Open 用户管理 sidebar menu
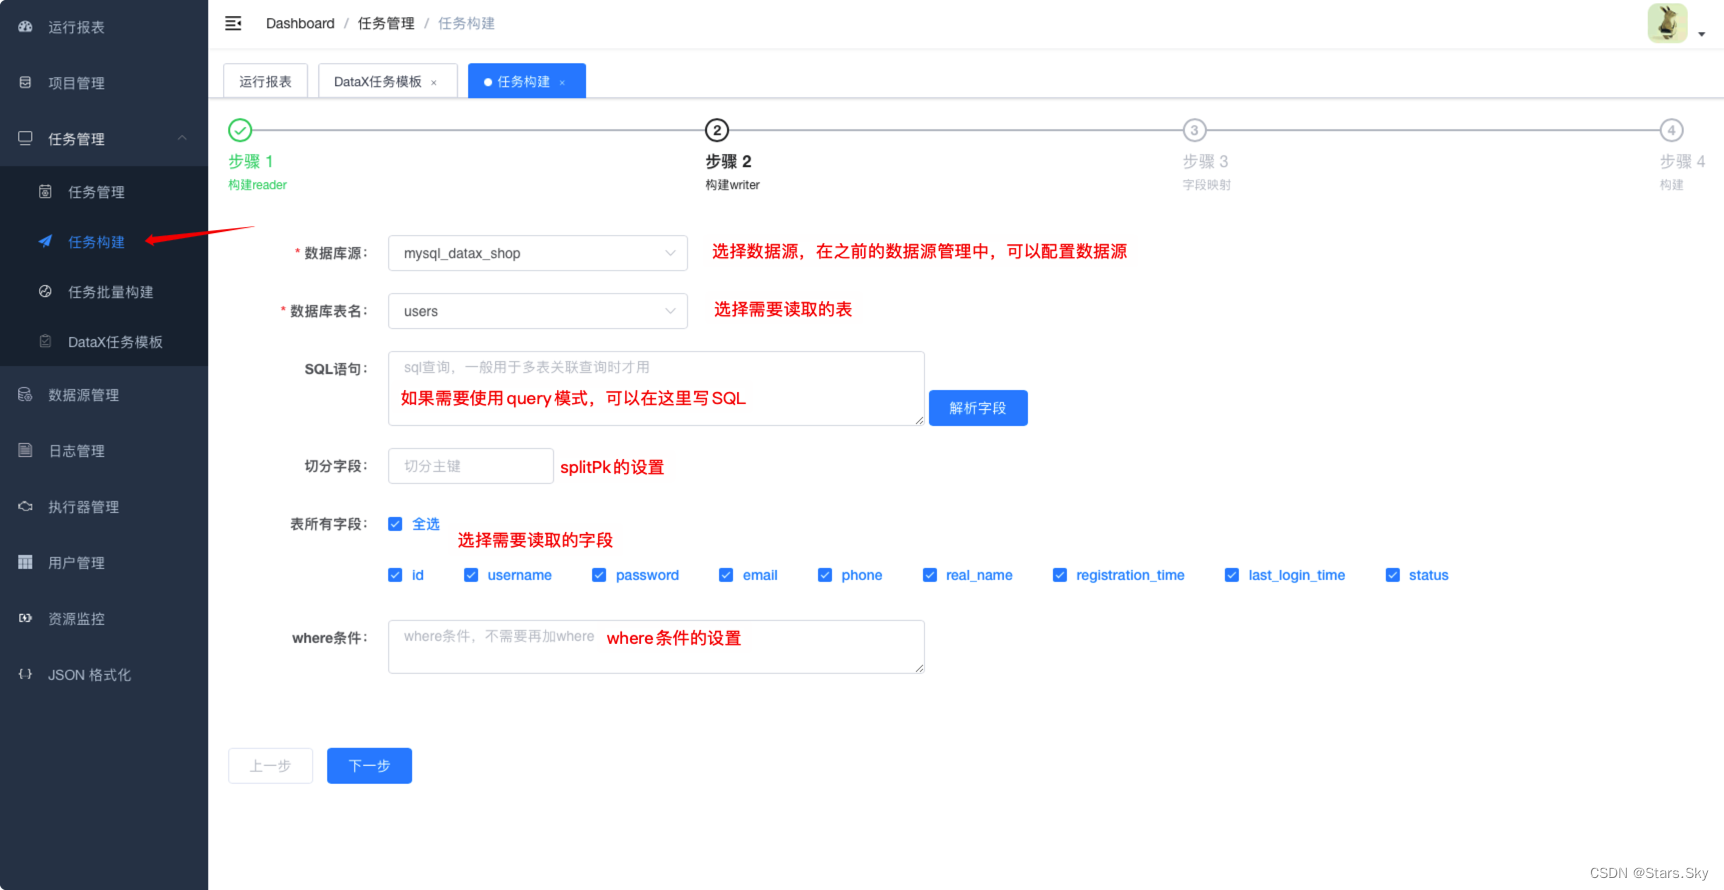The width and height of the screenshot is (1724, 890). point(104,563)
